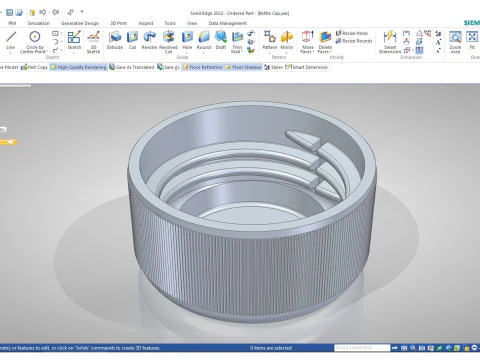
Task: Expand the Line tool dropdown arrow
Action: click(11, 52)
